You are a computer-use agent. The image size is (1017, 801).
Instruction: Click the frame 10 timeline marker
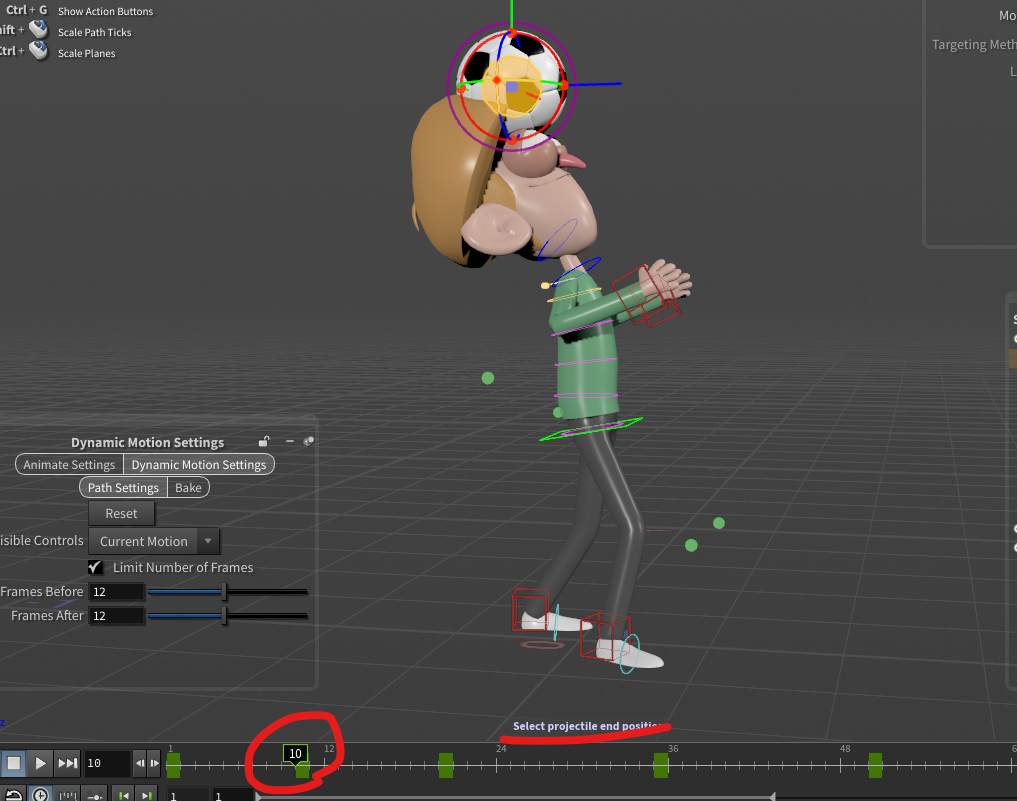pos(296,754)
